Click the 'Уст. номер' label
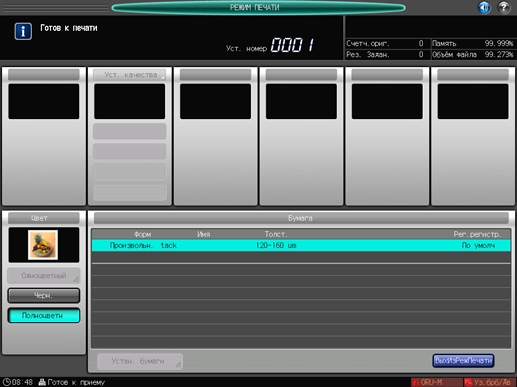The height and width of the screenshot is (387, 517). pos(246,48)
